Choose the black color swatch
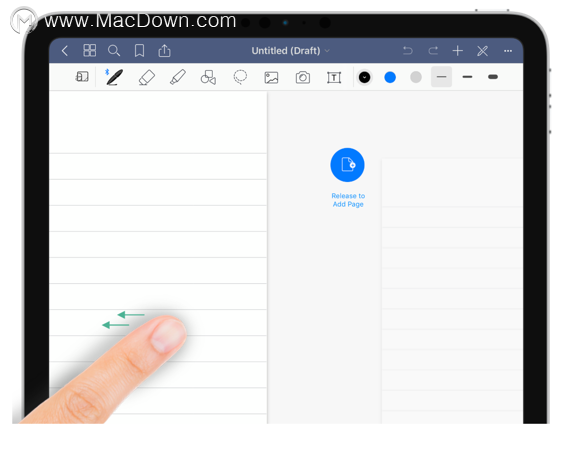 (365, 77)
